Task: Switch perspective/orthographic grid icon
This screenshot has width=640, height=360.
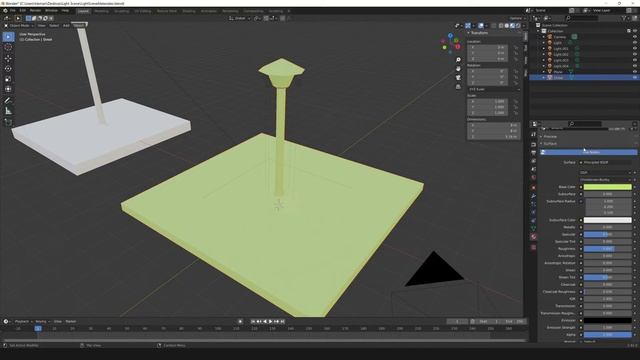Action: (x=458, y=87)
